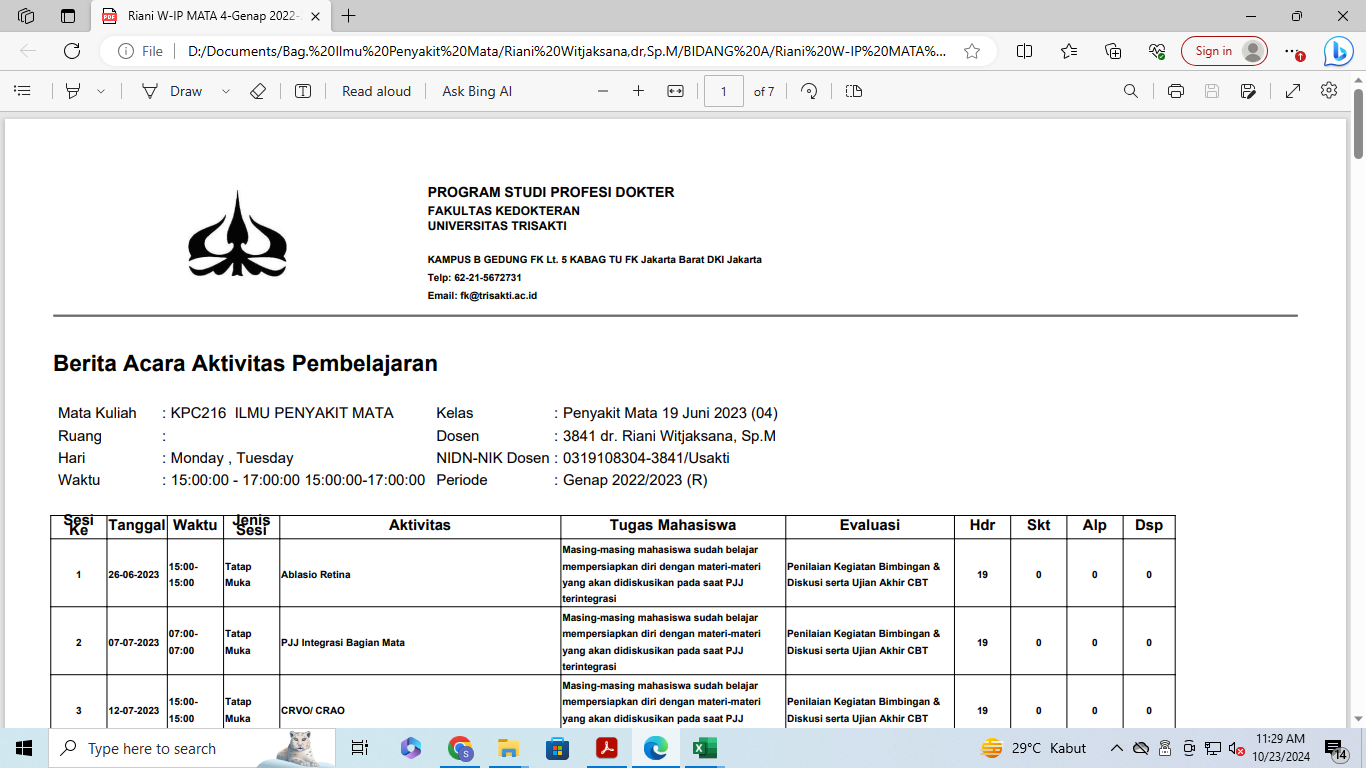Activate the Draw tool
Screen dimensions: 1366x768
click(x=172, y=91)
